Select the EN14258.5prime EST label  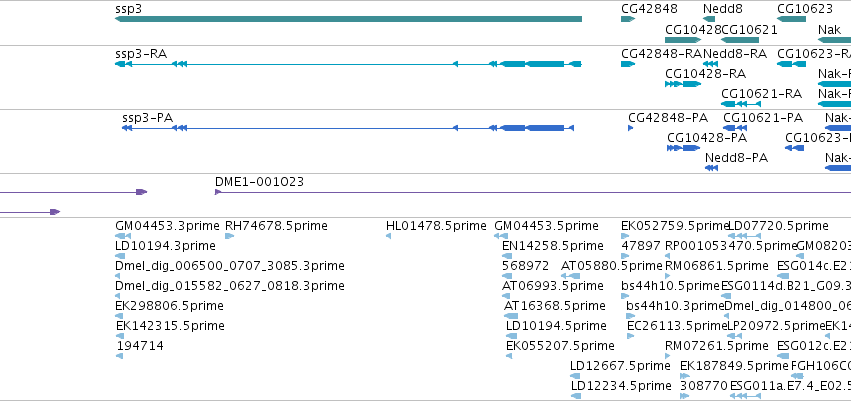point(552,246)
